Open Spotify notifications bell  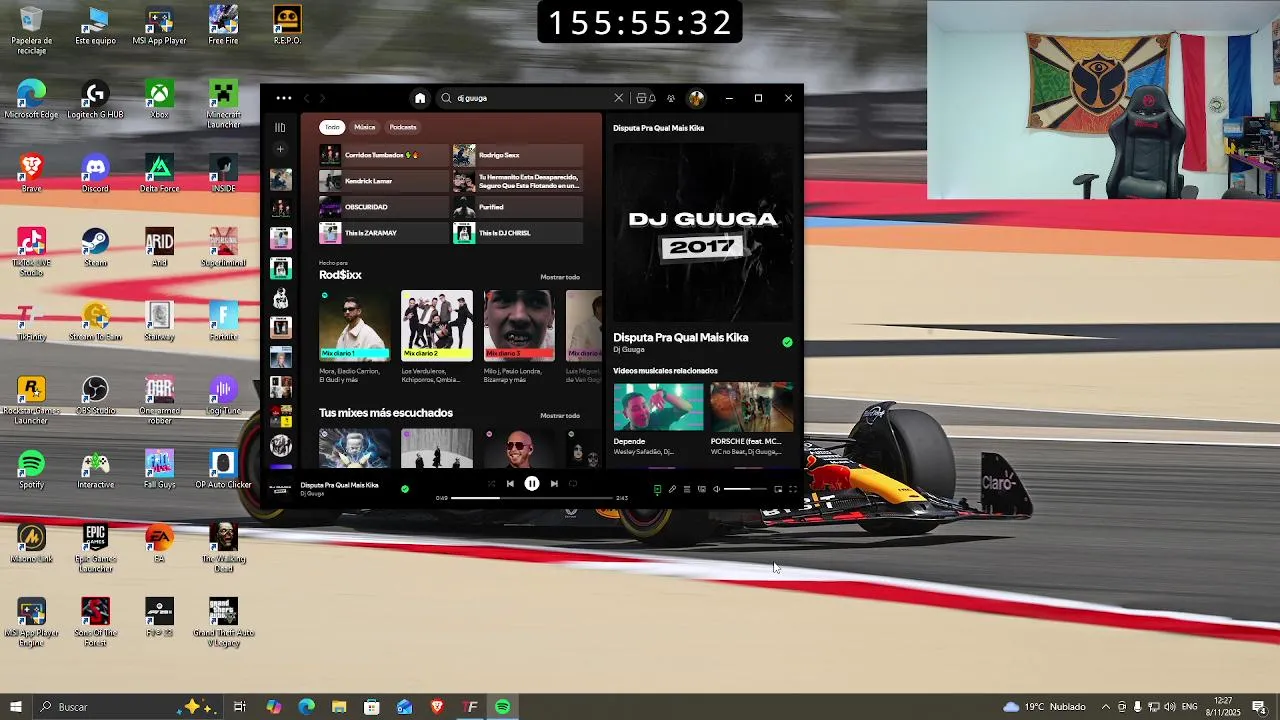[652, 98]
